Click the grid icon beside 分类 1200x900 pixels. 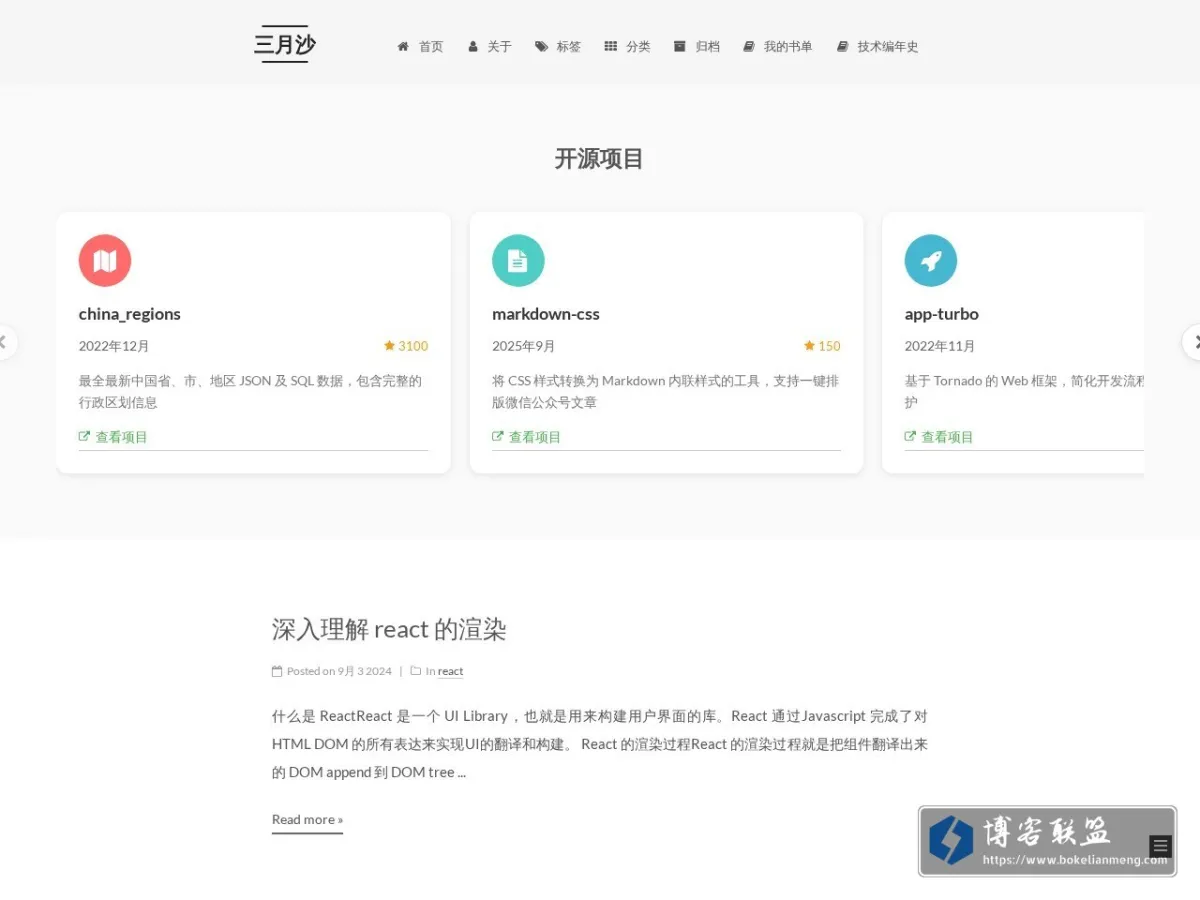(x=611, y=47)
